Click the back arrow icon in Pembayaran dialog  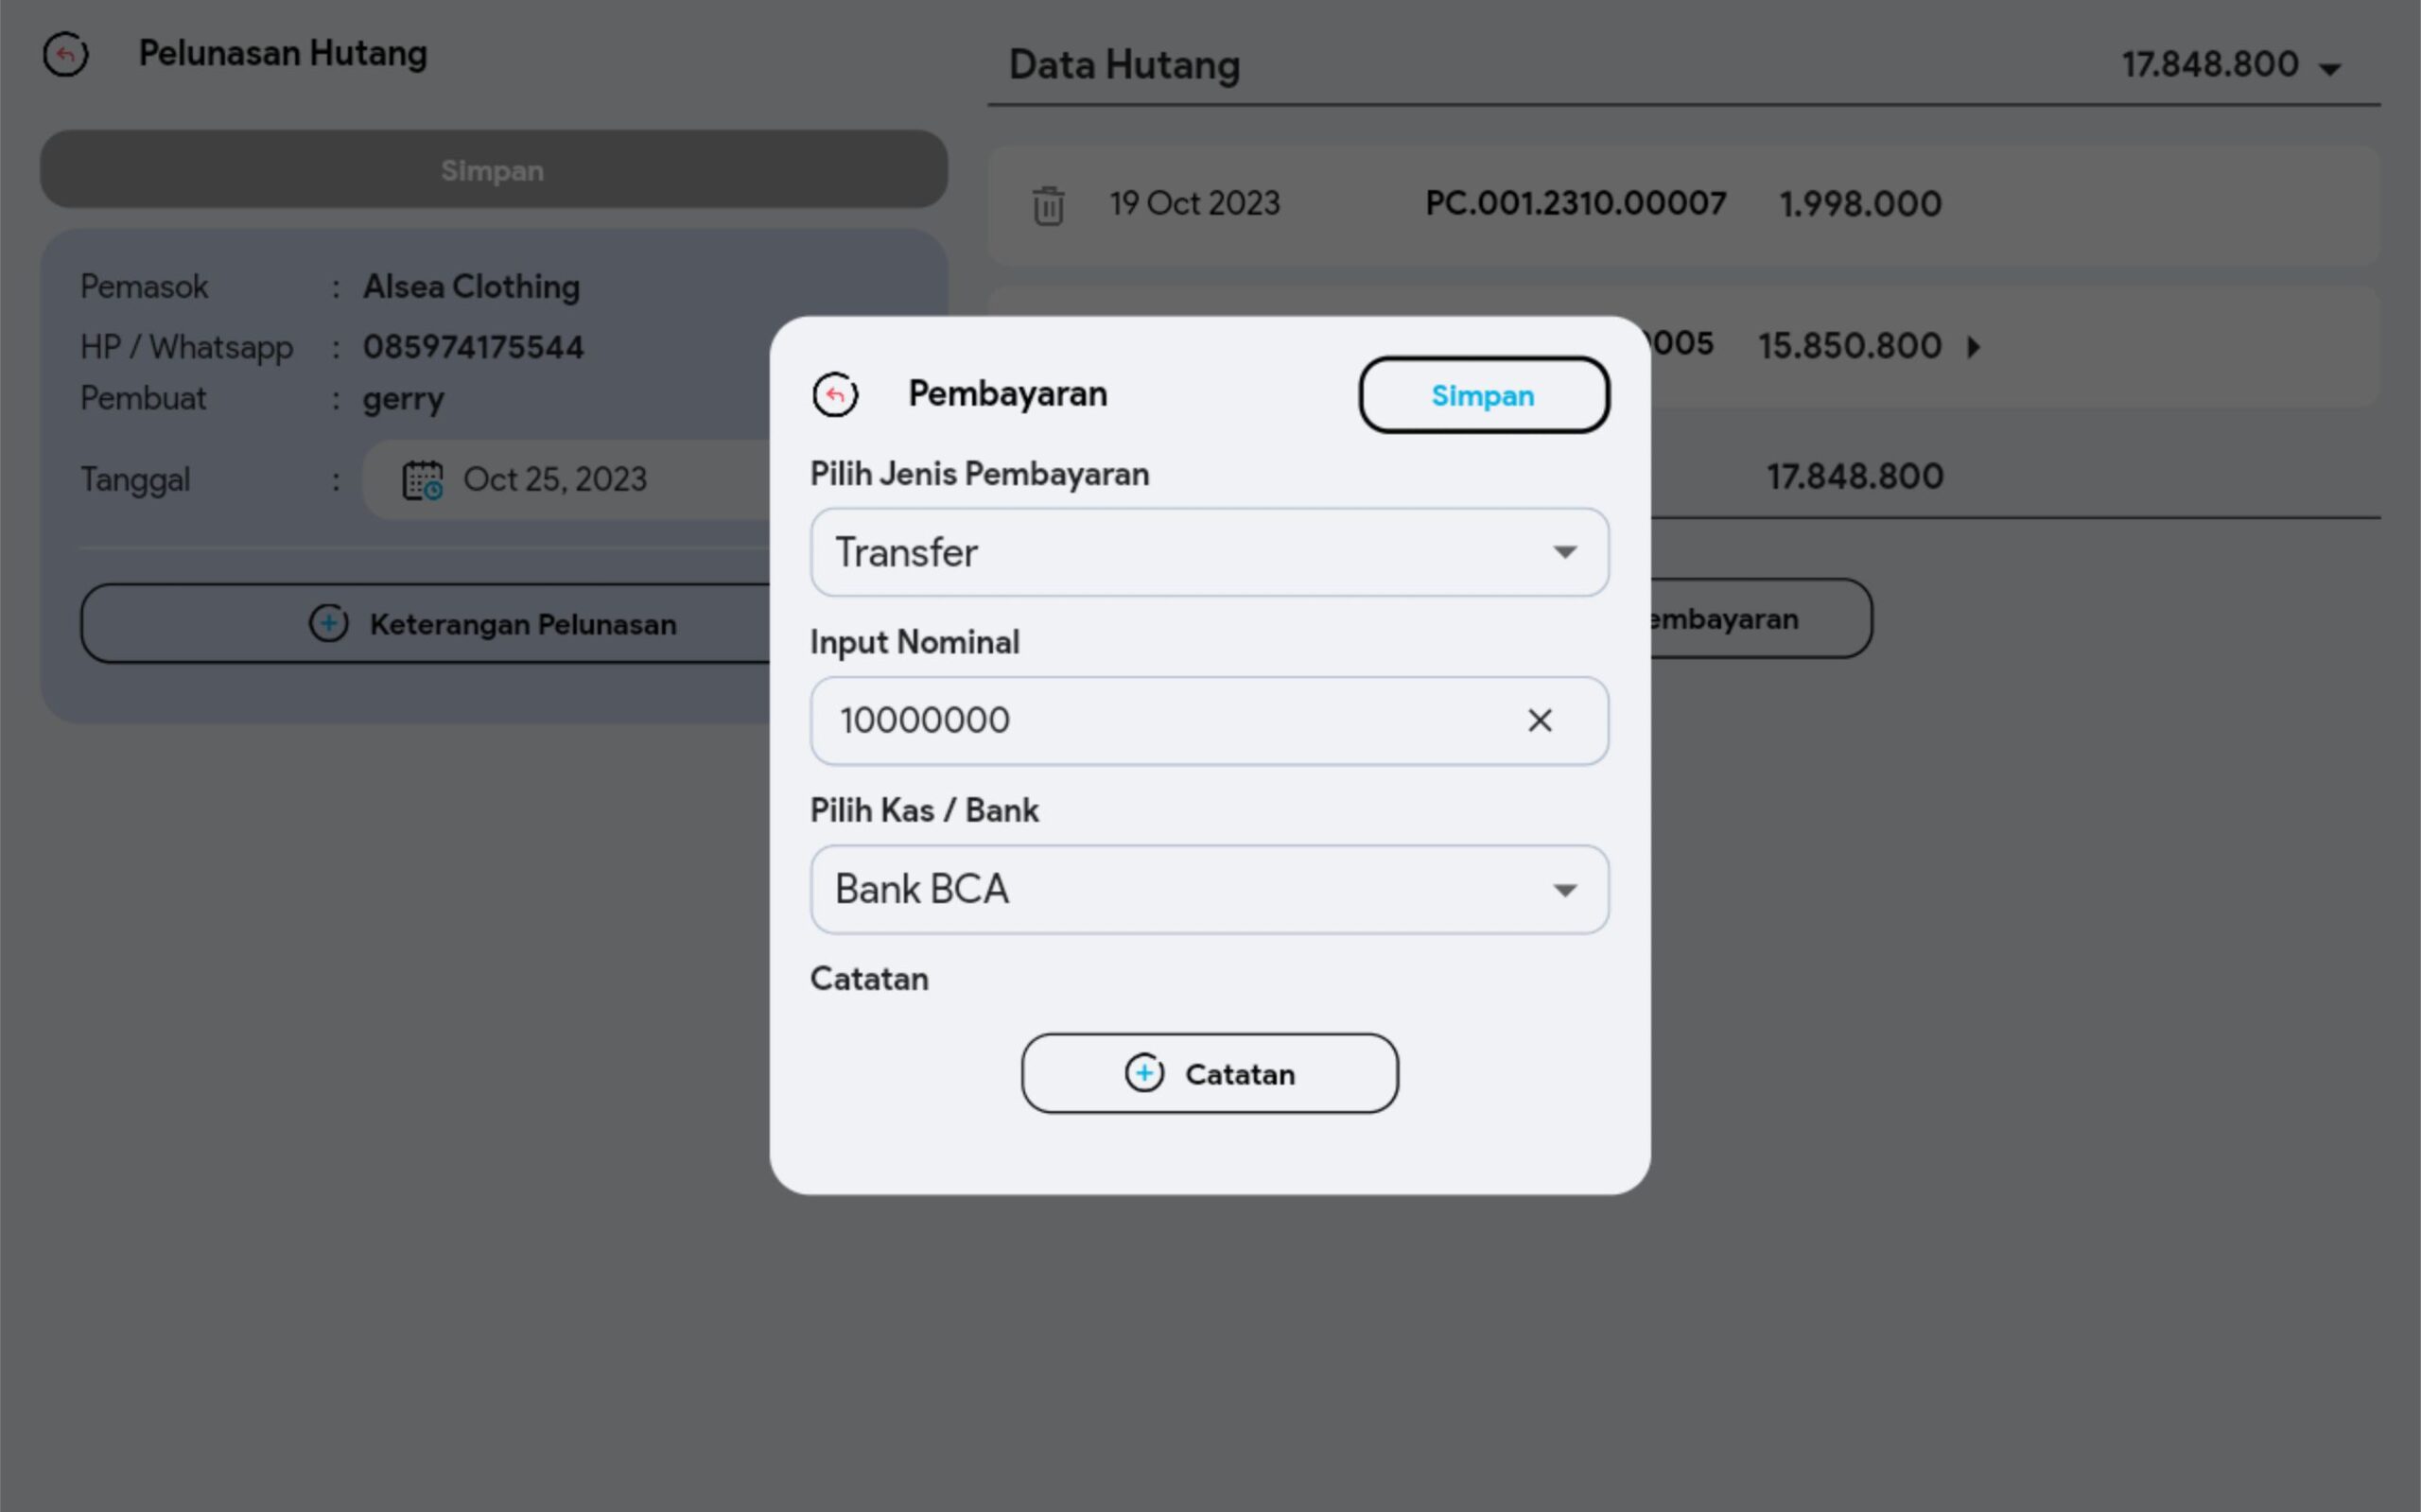click(x=835, y=394)
